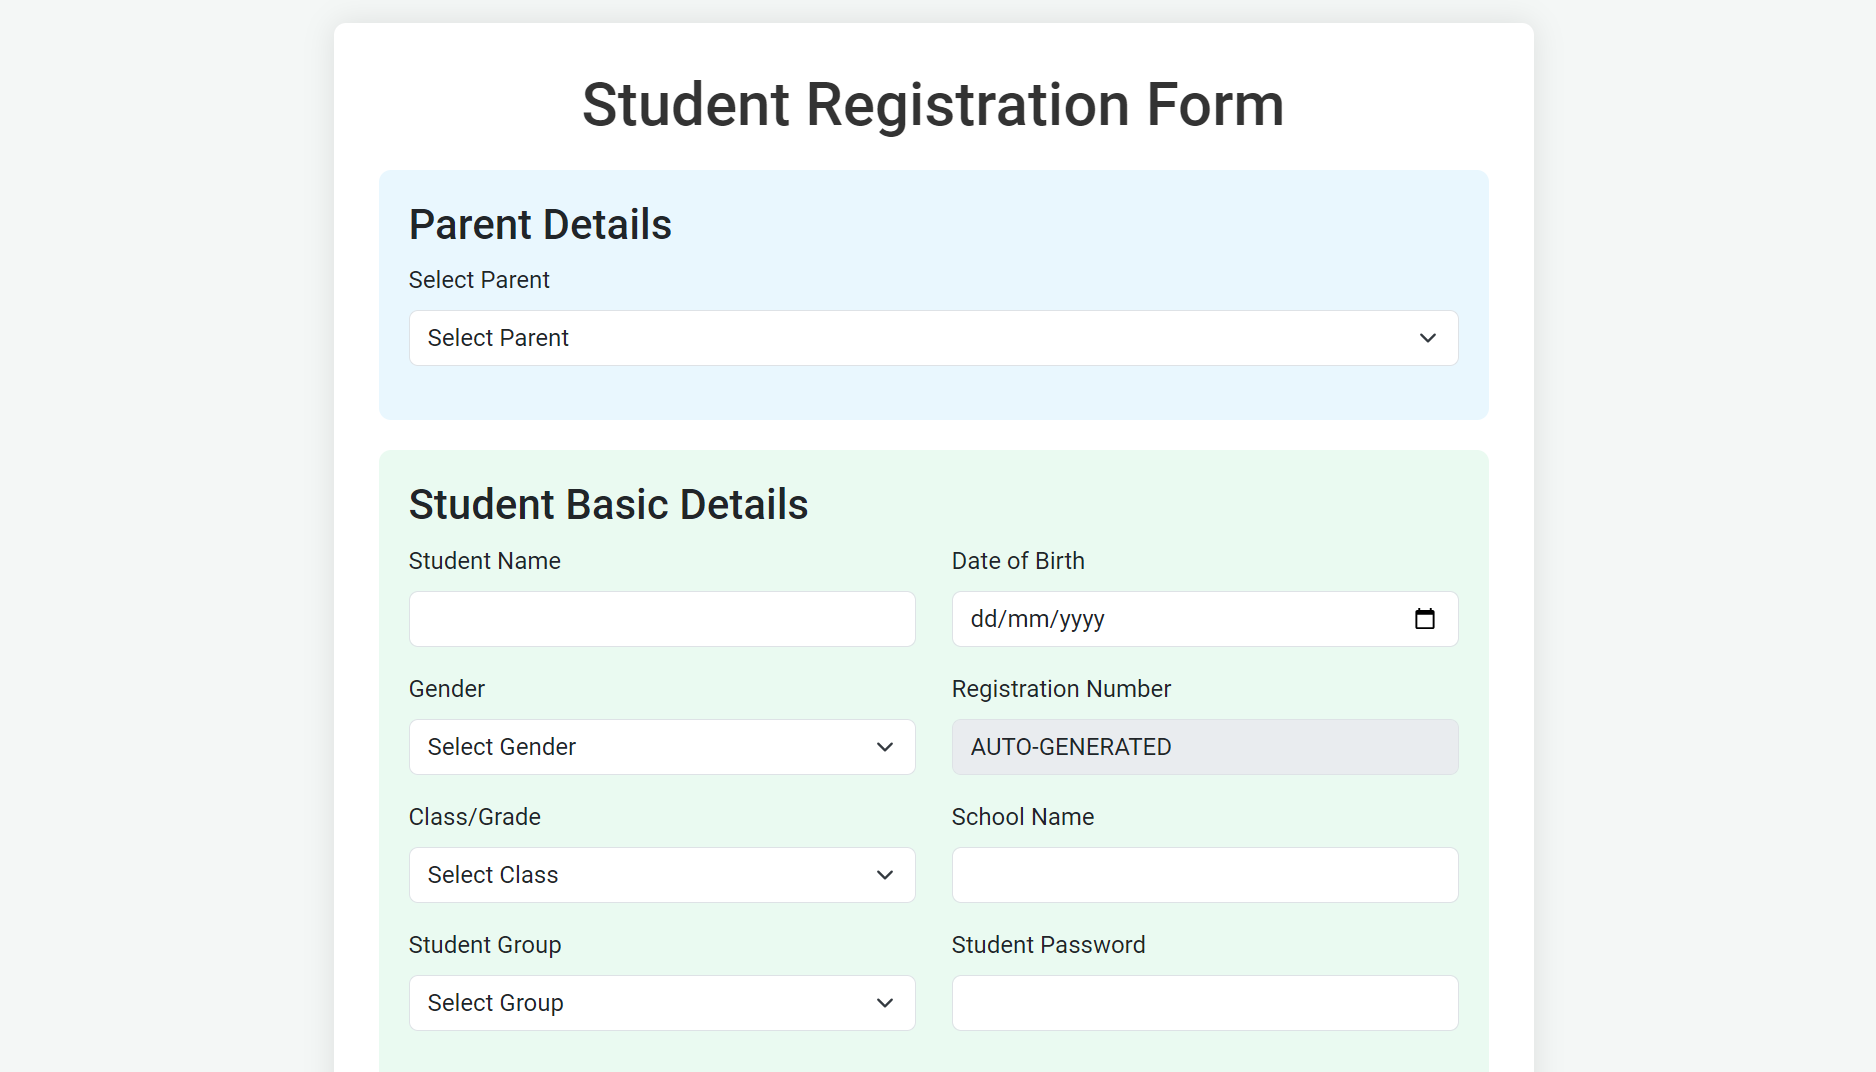Click the dd/mm/yyyy date text
Screen dimensions: 1876x1072
[x=1037, y=619]
